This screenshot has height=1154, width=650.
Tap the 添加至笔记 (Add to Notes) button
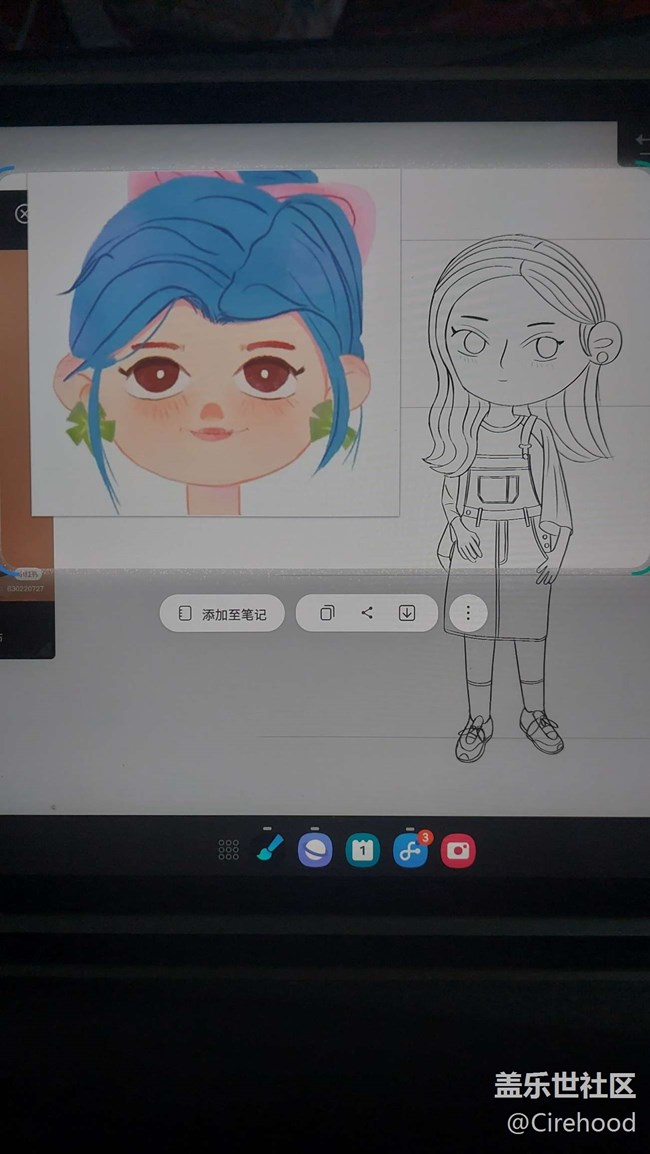point(222,614)
